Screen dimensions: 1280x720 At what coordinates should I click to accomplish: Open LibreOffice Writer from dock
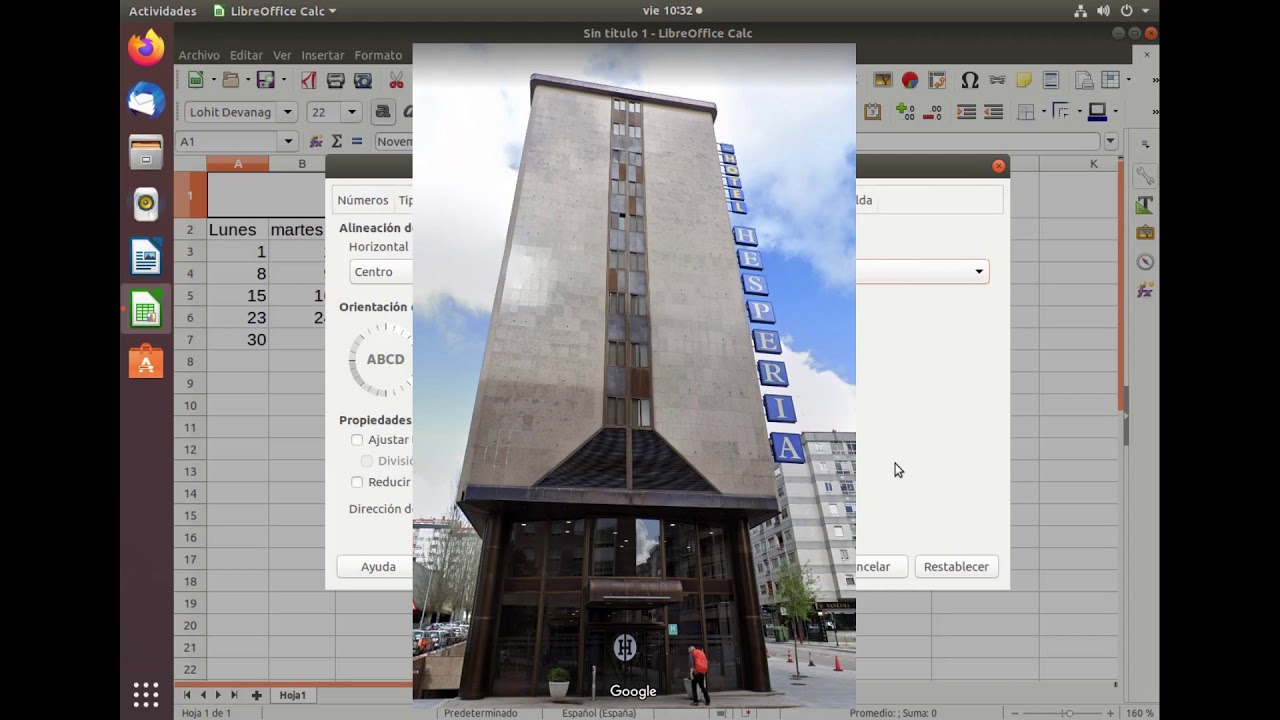tap(146, 257)
